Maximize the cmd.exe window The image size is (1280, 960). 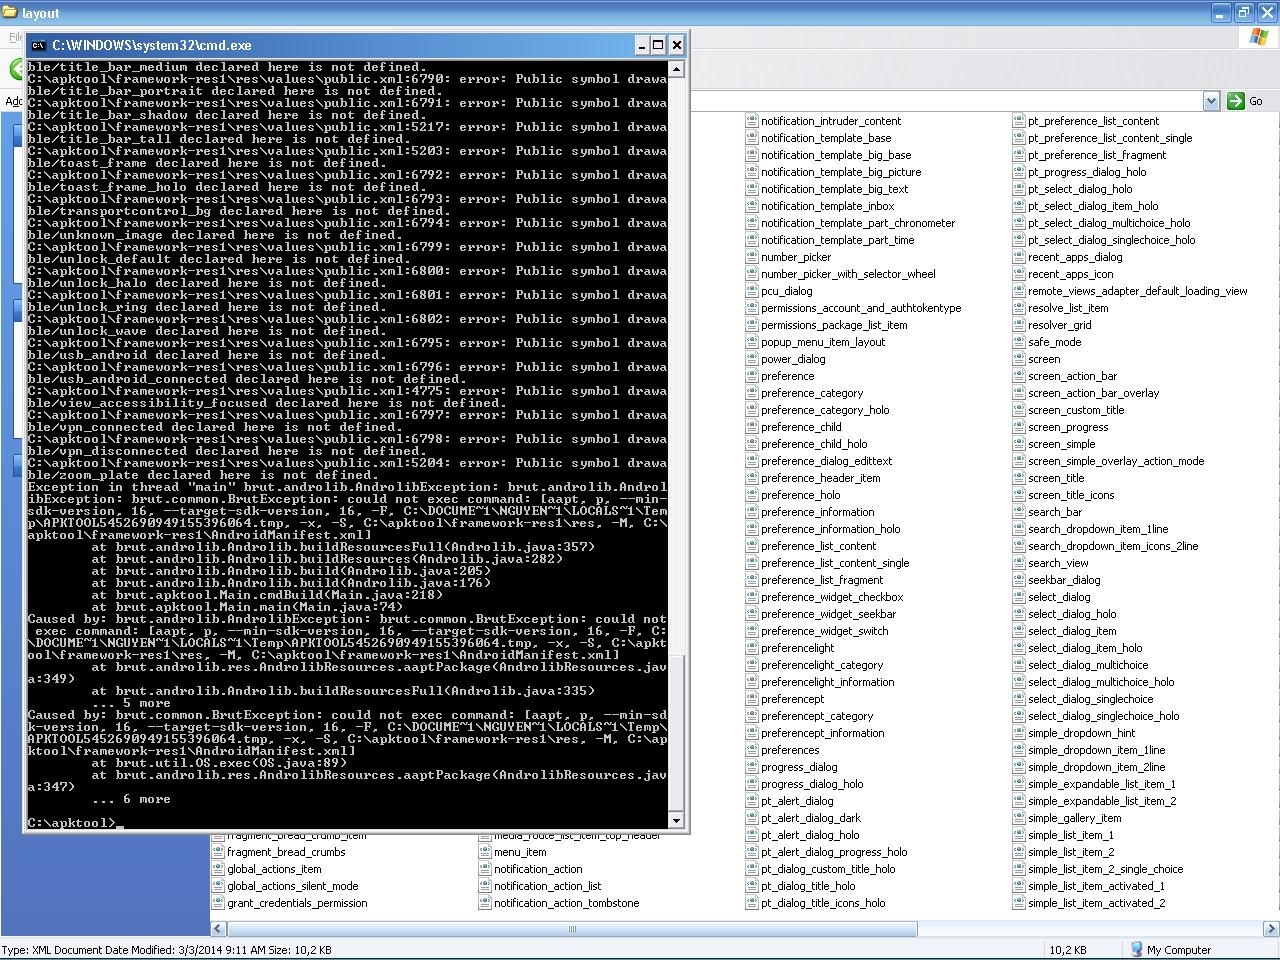click(x=658, y=45)
